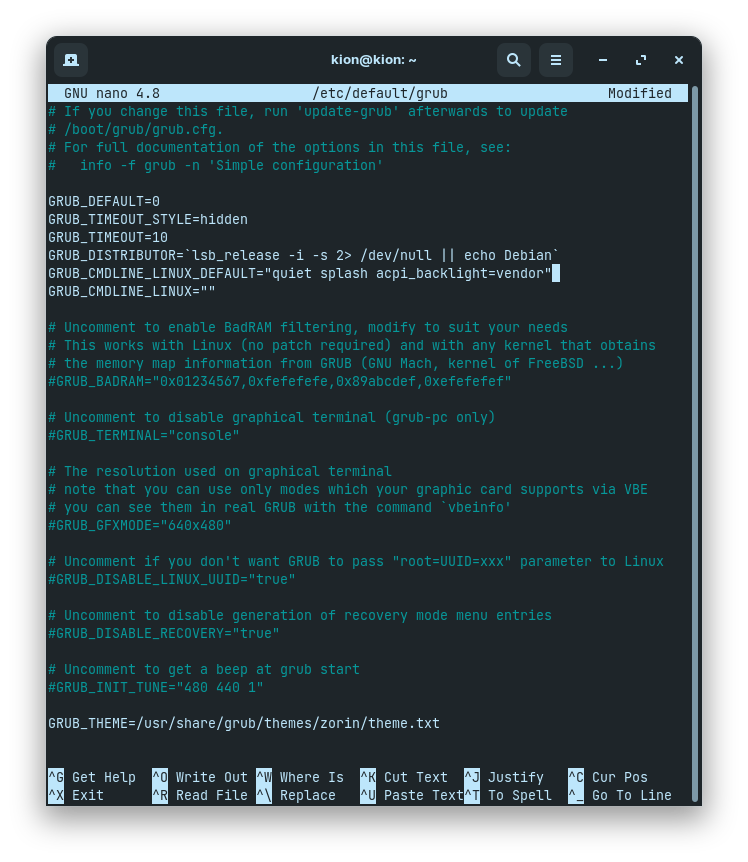This screenshot has height=862, width=748.
Task: Click the "info -f grub -n" comment
Action: 216,166
